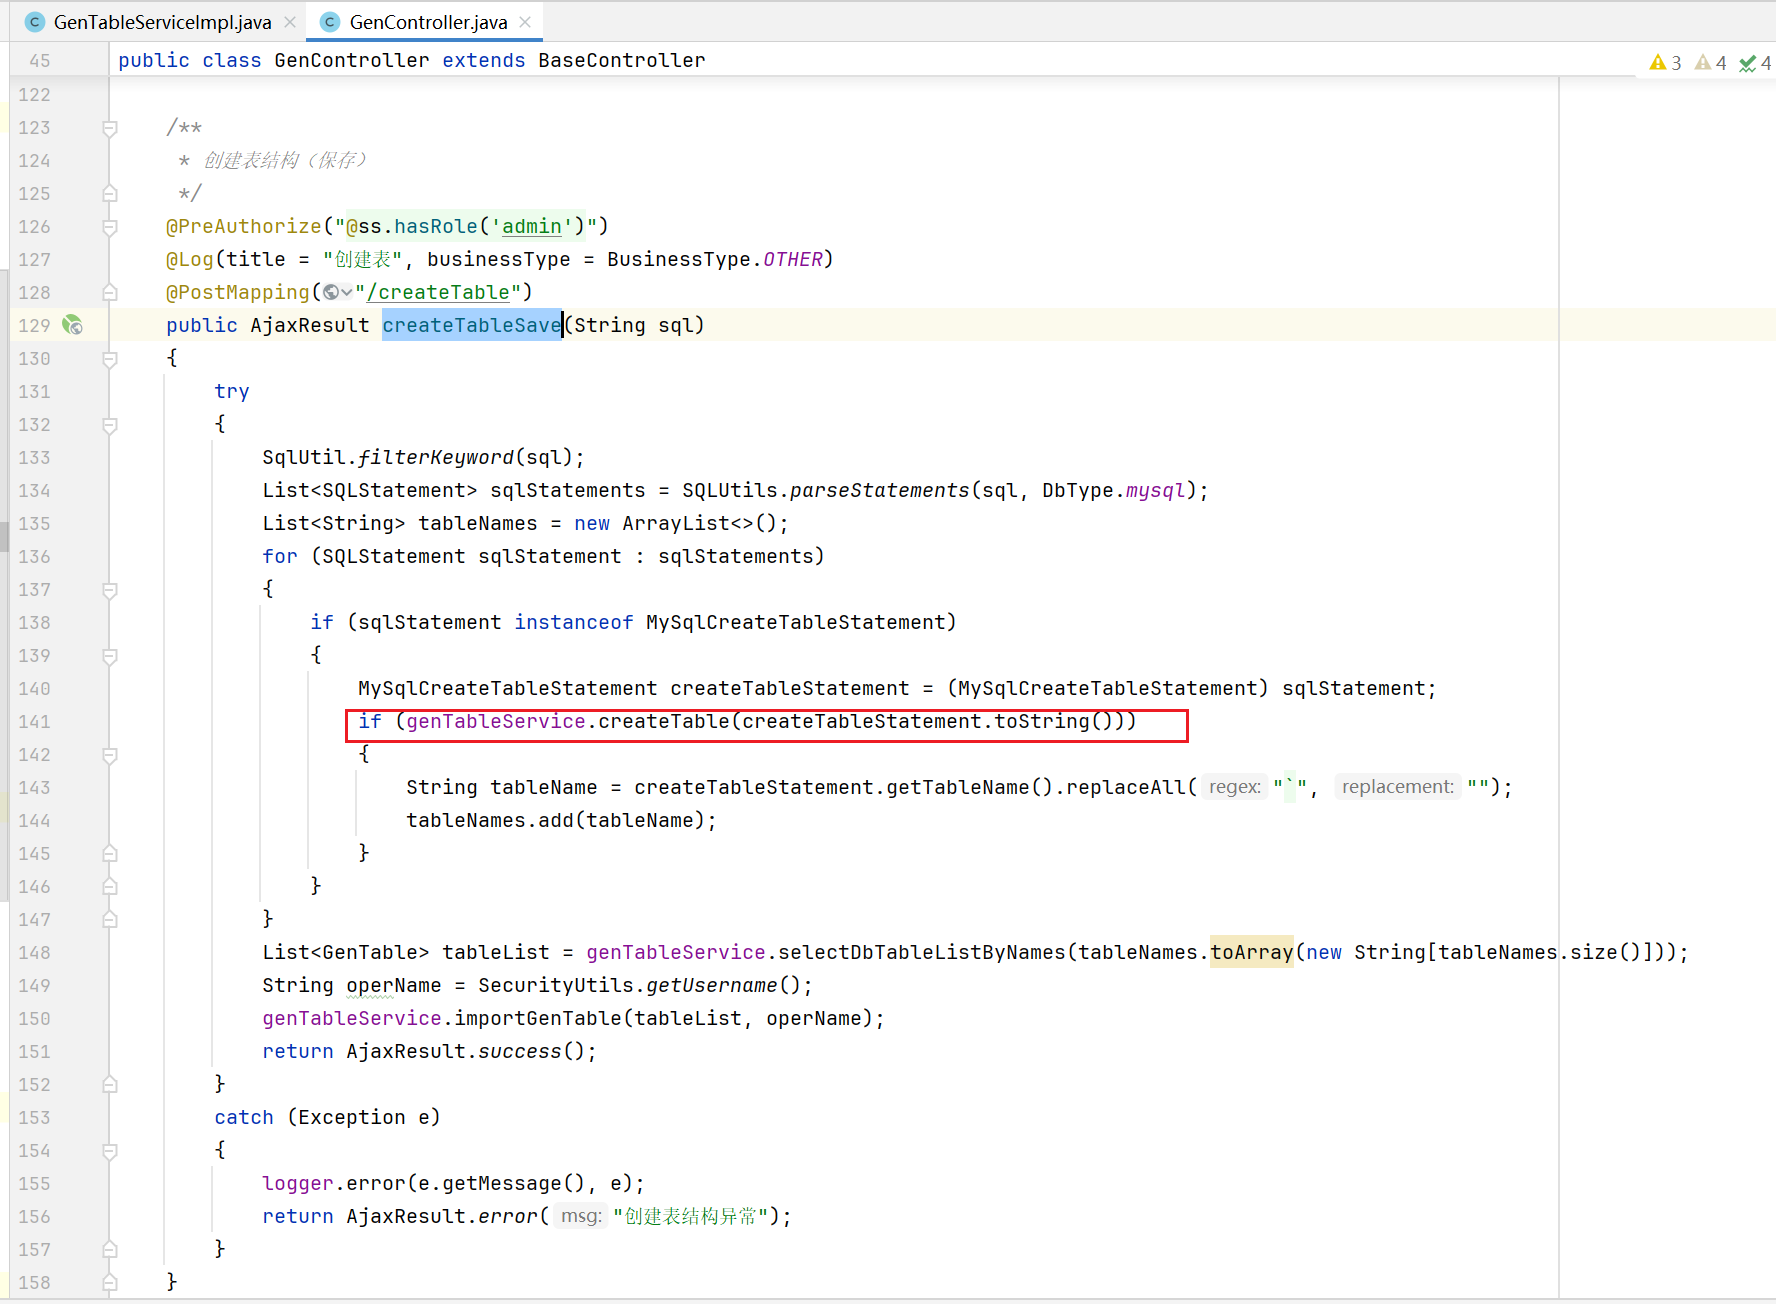Click MySqlCreateTableStatement in the instanceof check

pos(796,622)
